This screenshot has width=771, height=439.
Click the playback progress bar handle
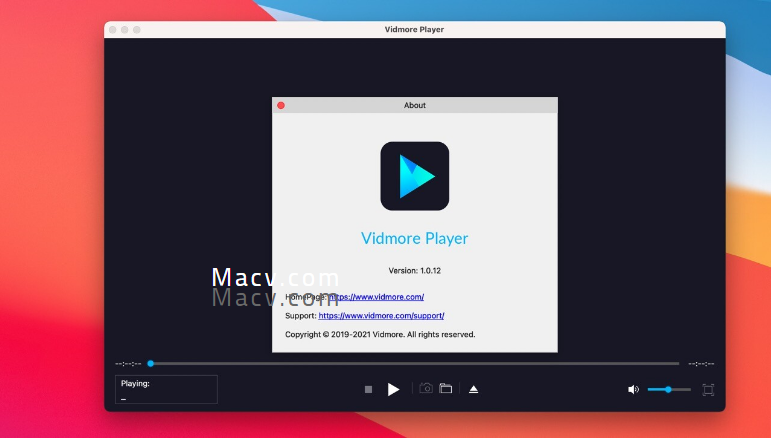point(151,364)
